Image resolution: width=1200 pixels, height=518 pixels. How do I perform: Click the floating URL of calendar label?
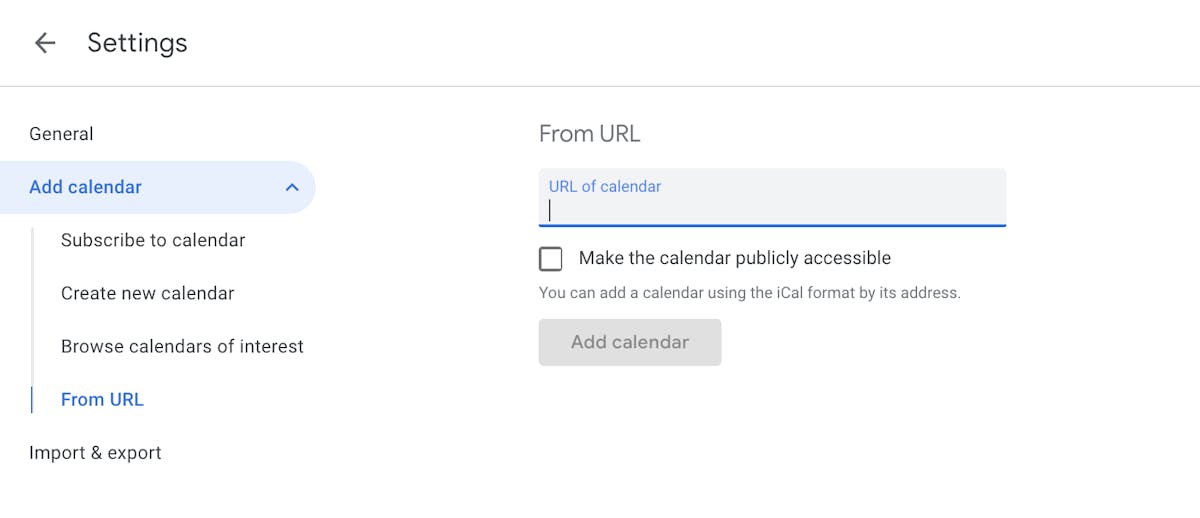click(605, 186)
